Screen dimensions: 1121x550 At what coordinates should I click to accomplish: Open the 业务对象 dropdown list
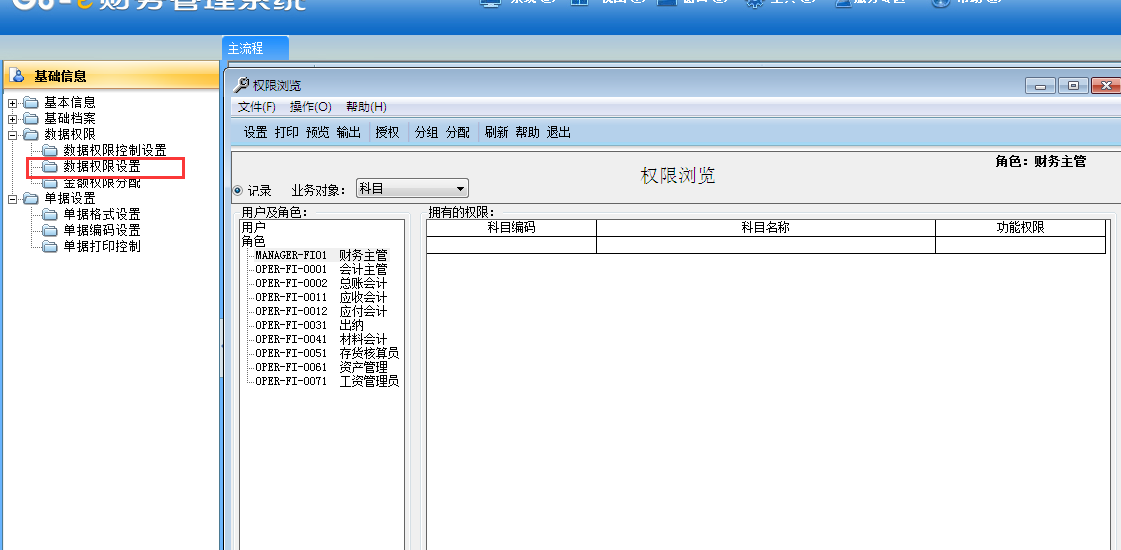point(460,189)
